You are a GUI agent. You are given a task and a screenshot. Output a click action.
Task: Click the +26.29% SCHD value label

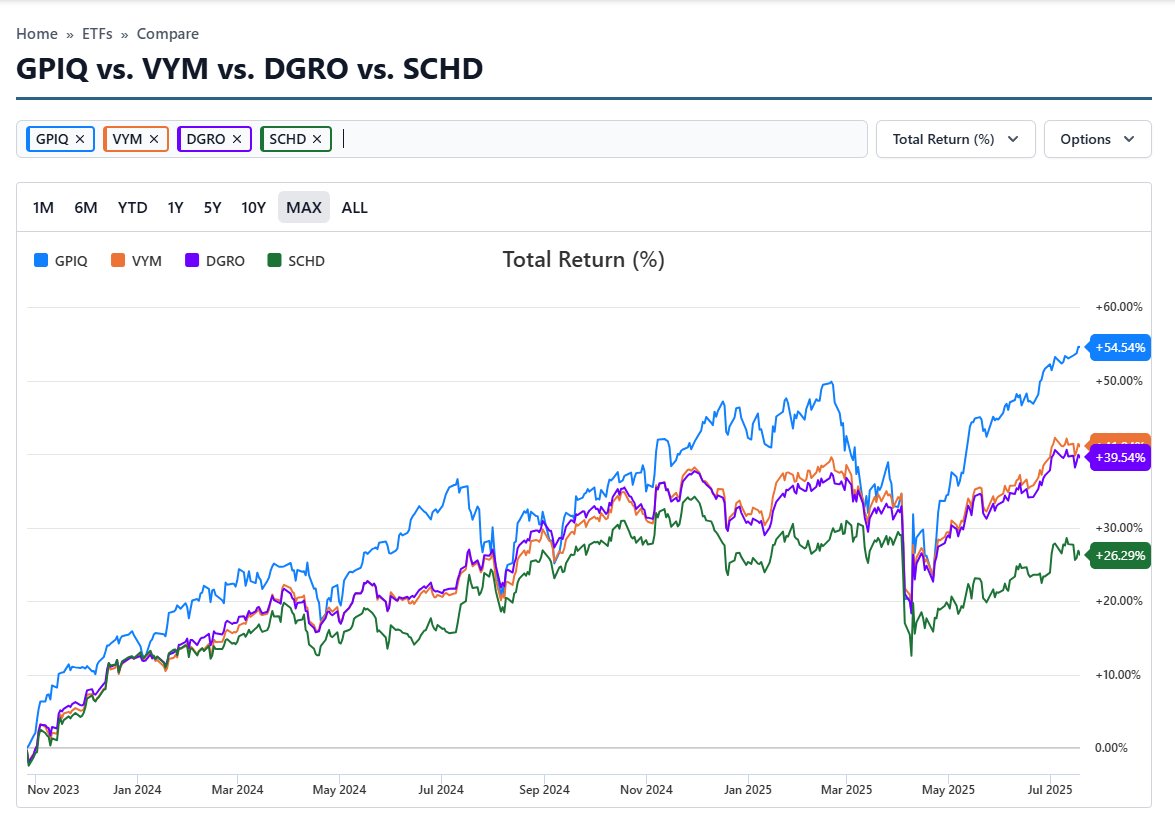point(1120,556)
